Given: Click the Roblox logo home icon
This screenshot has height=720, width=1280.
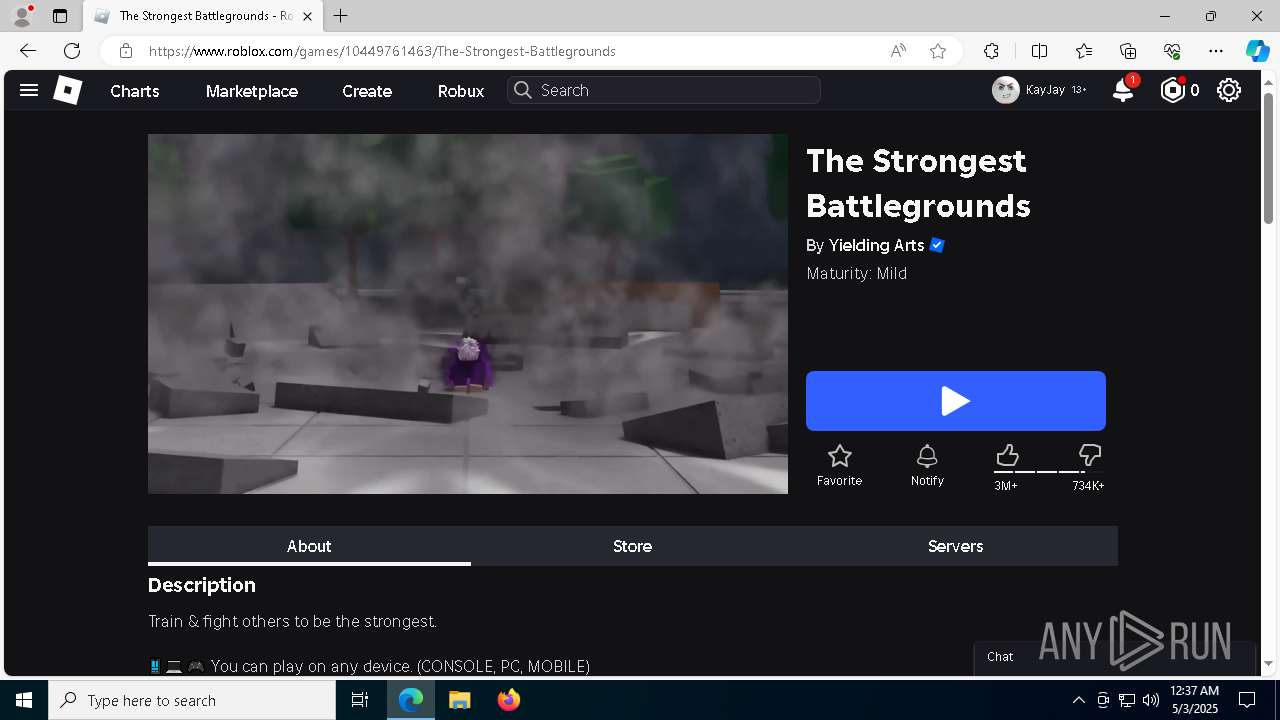Looking at the screenshot, I should tap(67, 90).
